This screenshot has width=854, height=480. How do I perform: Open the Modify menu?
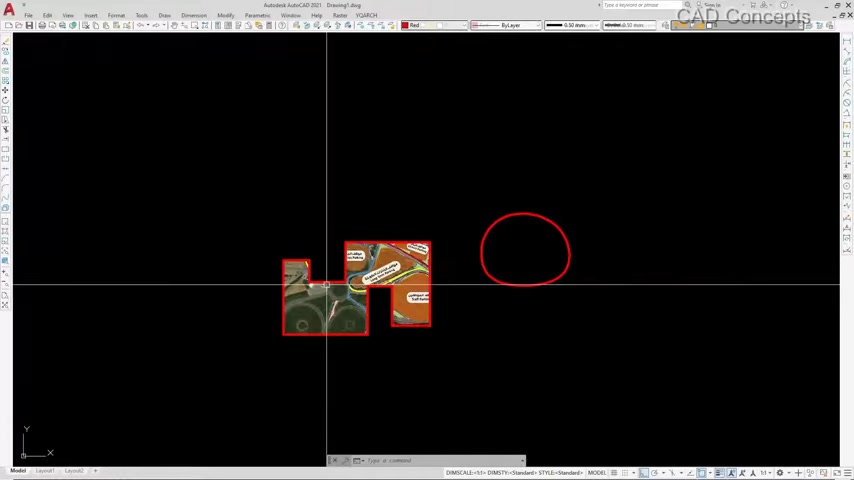[225, 15]
